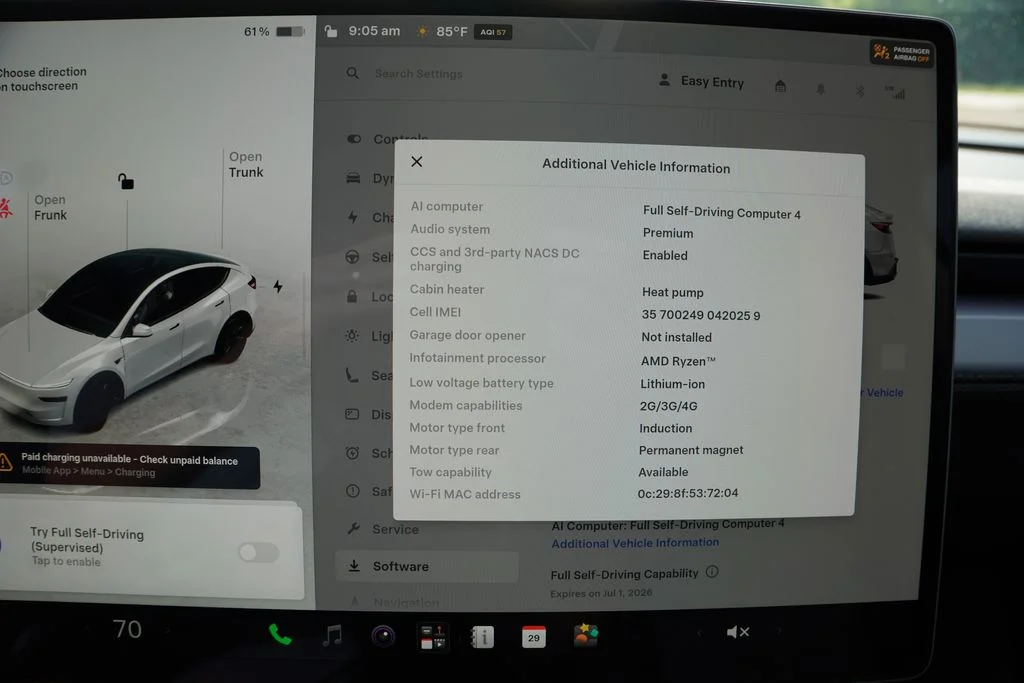The height and width of the screenshot is (683, 1024).
Task: Tap the Search Settings field
Action: 418,74
